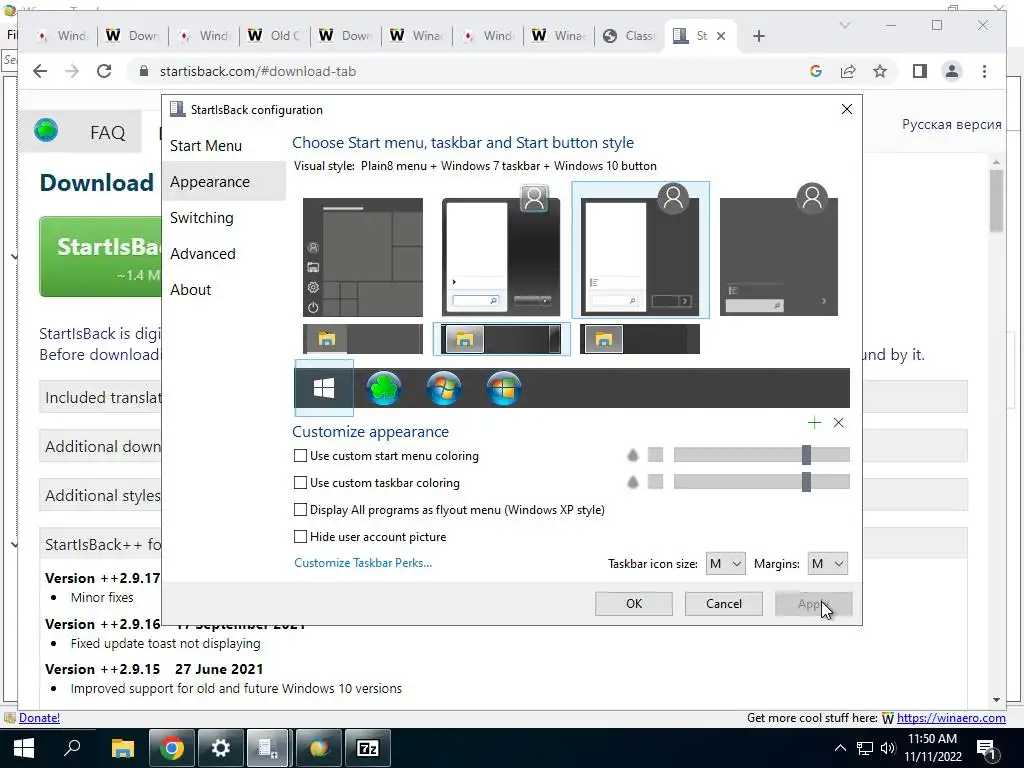Viewport: 1024px width, 768px height.
Task: Bookmark this page with the star icon
Action: coord(880,71)
